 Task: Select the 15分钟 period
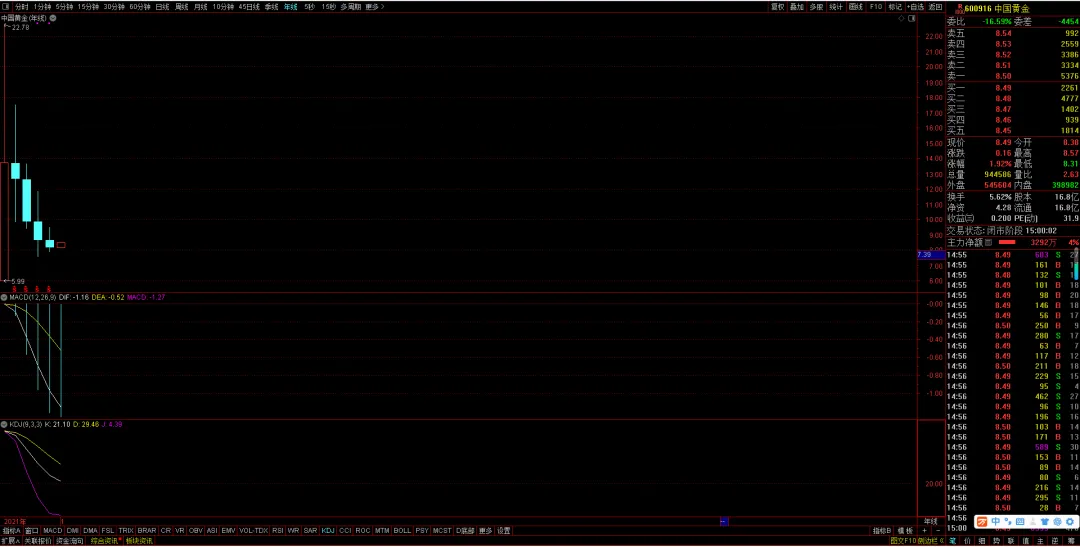point(88,6)
